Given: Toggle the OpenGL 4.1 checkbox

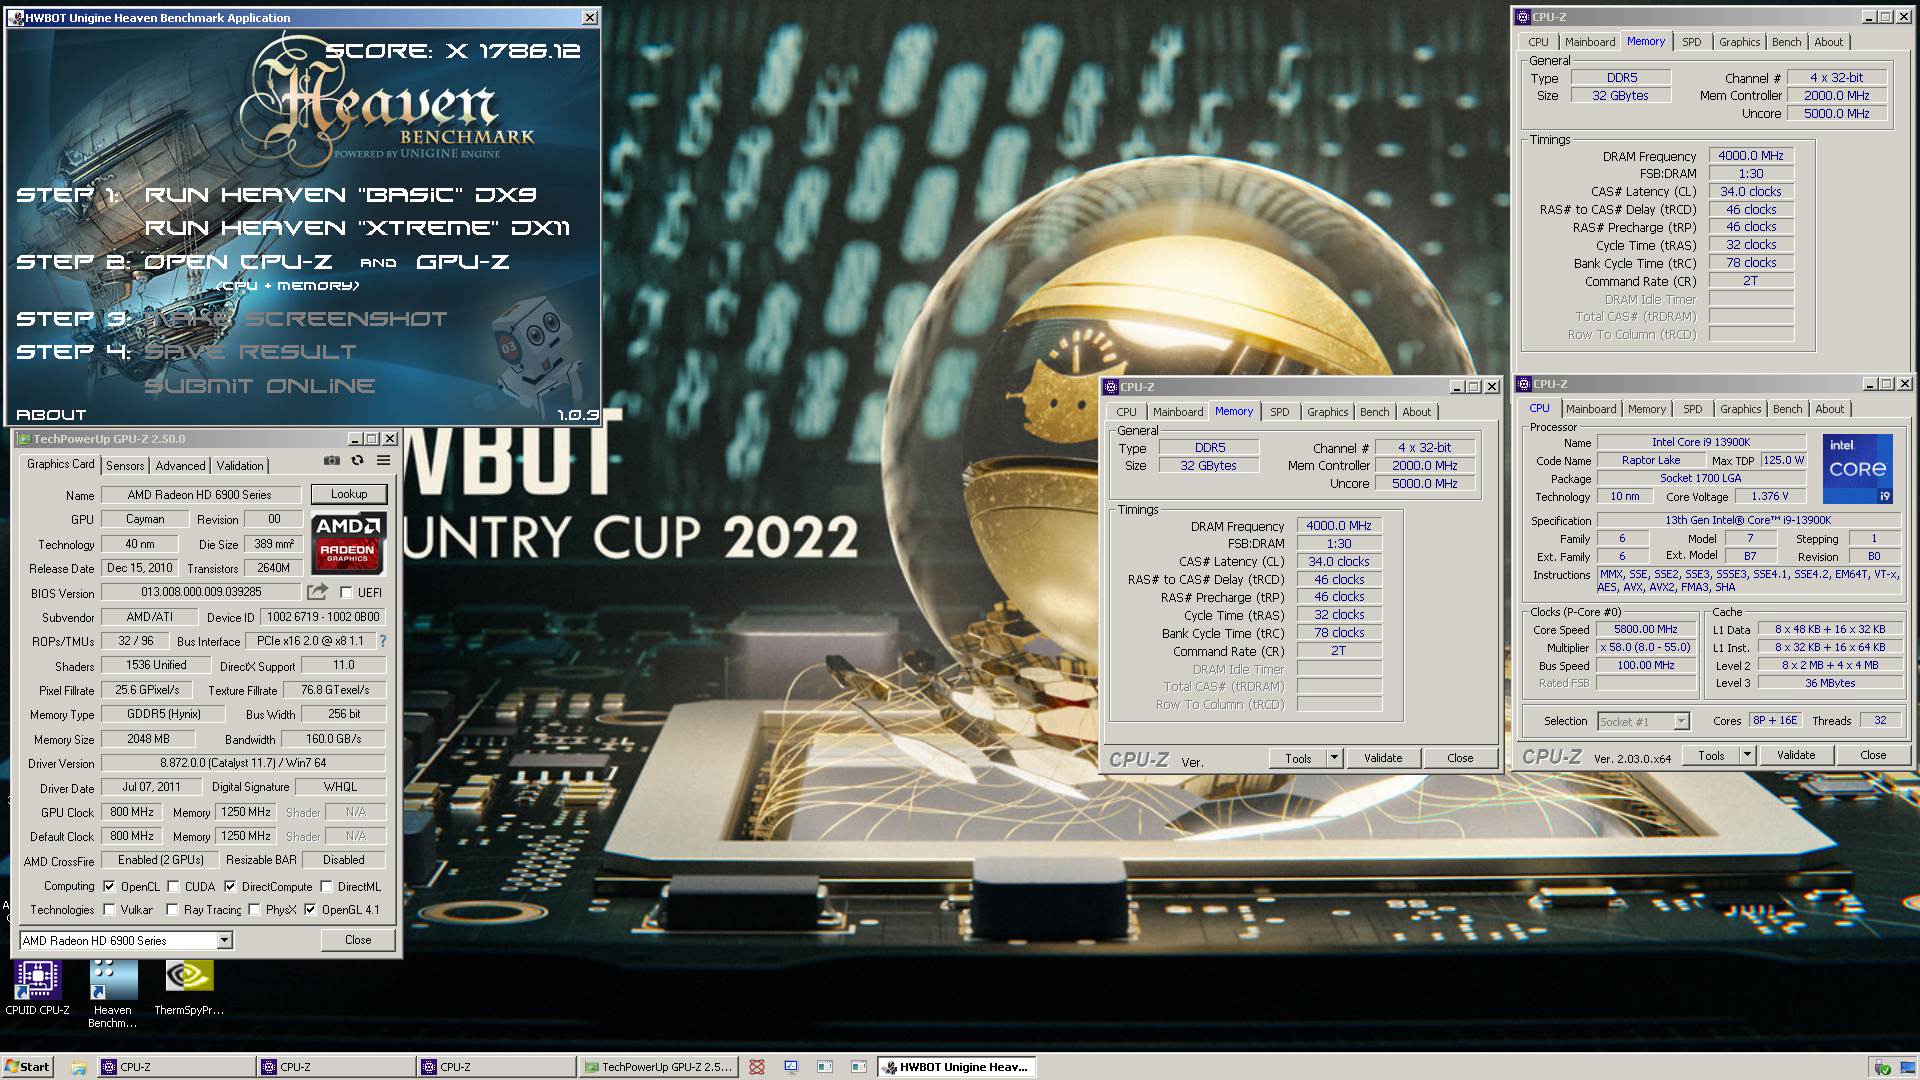Looking at the screenshot, I should (310, 910).
